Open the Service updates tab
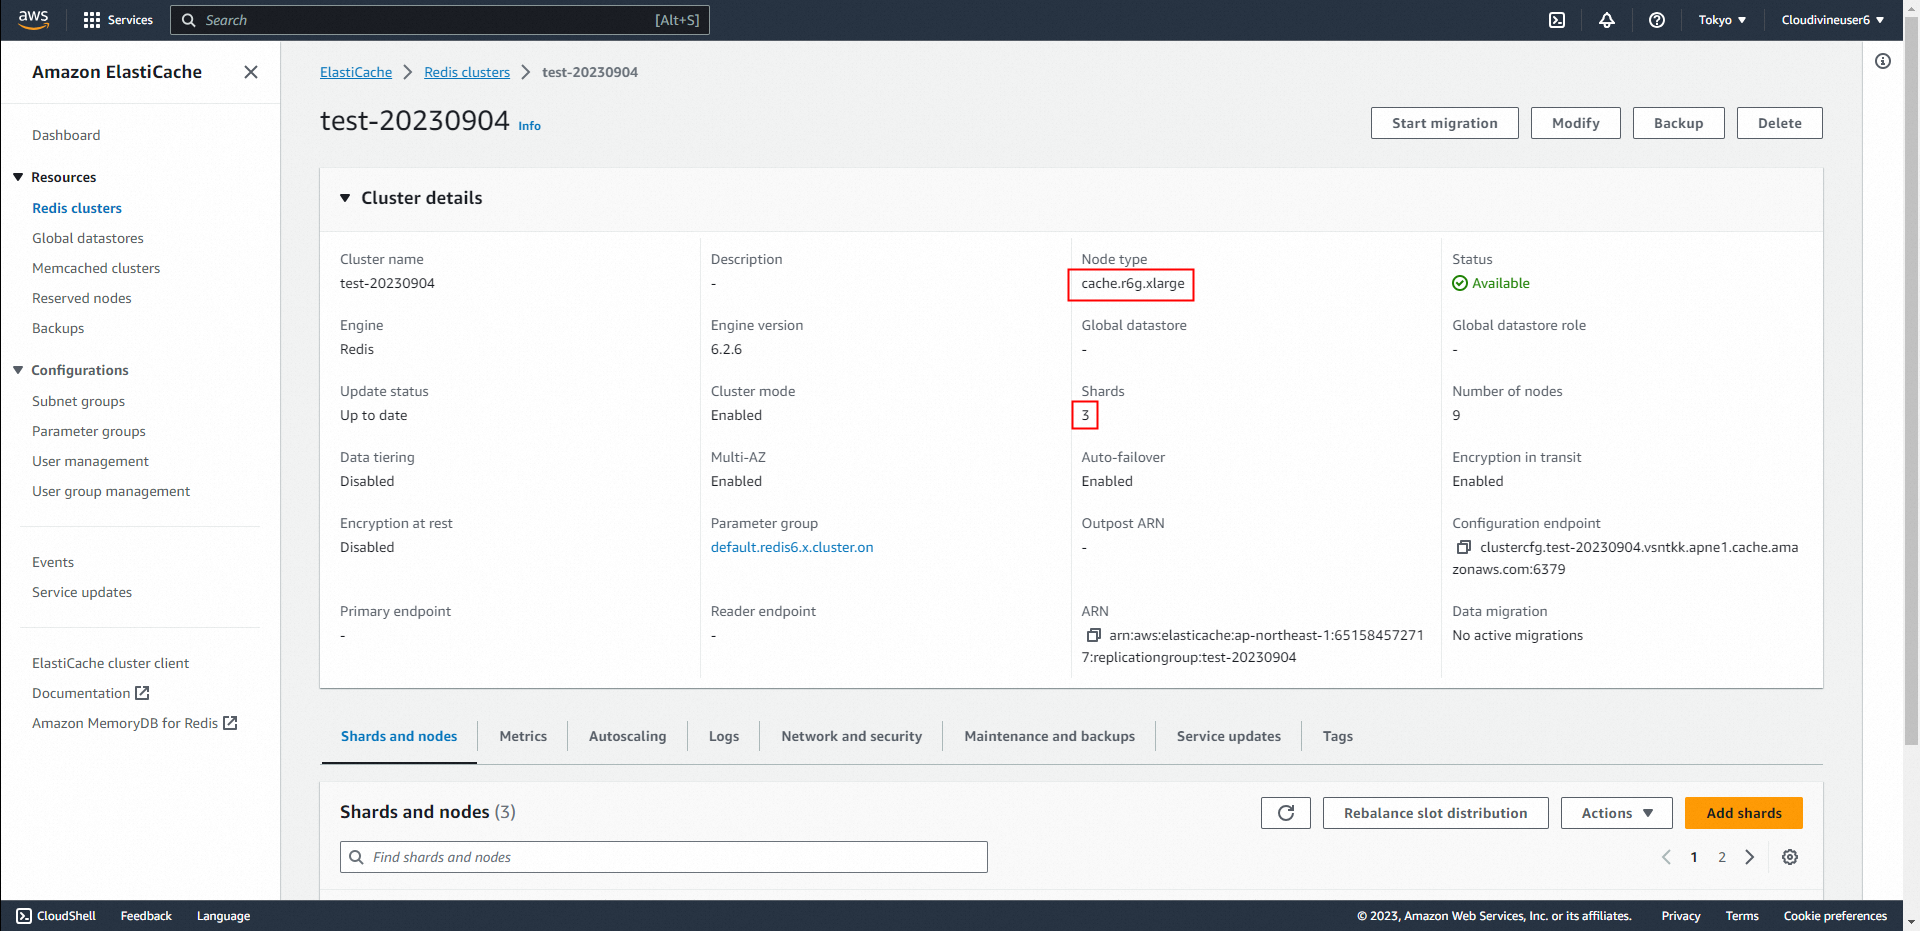1920x931 pixels. 1228,736
